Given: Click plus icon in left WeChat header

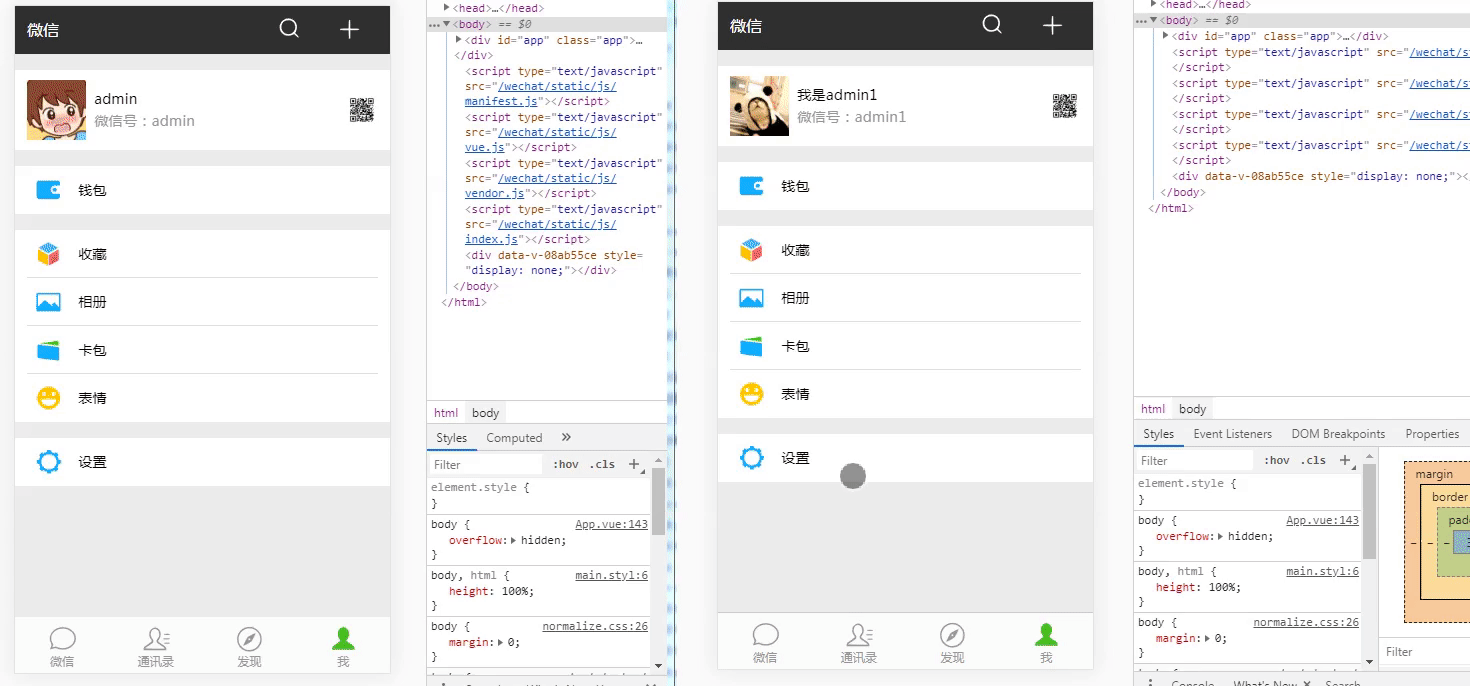Looking at the screenshot, I should [x=349, y=29].
